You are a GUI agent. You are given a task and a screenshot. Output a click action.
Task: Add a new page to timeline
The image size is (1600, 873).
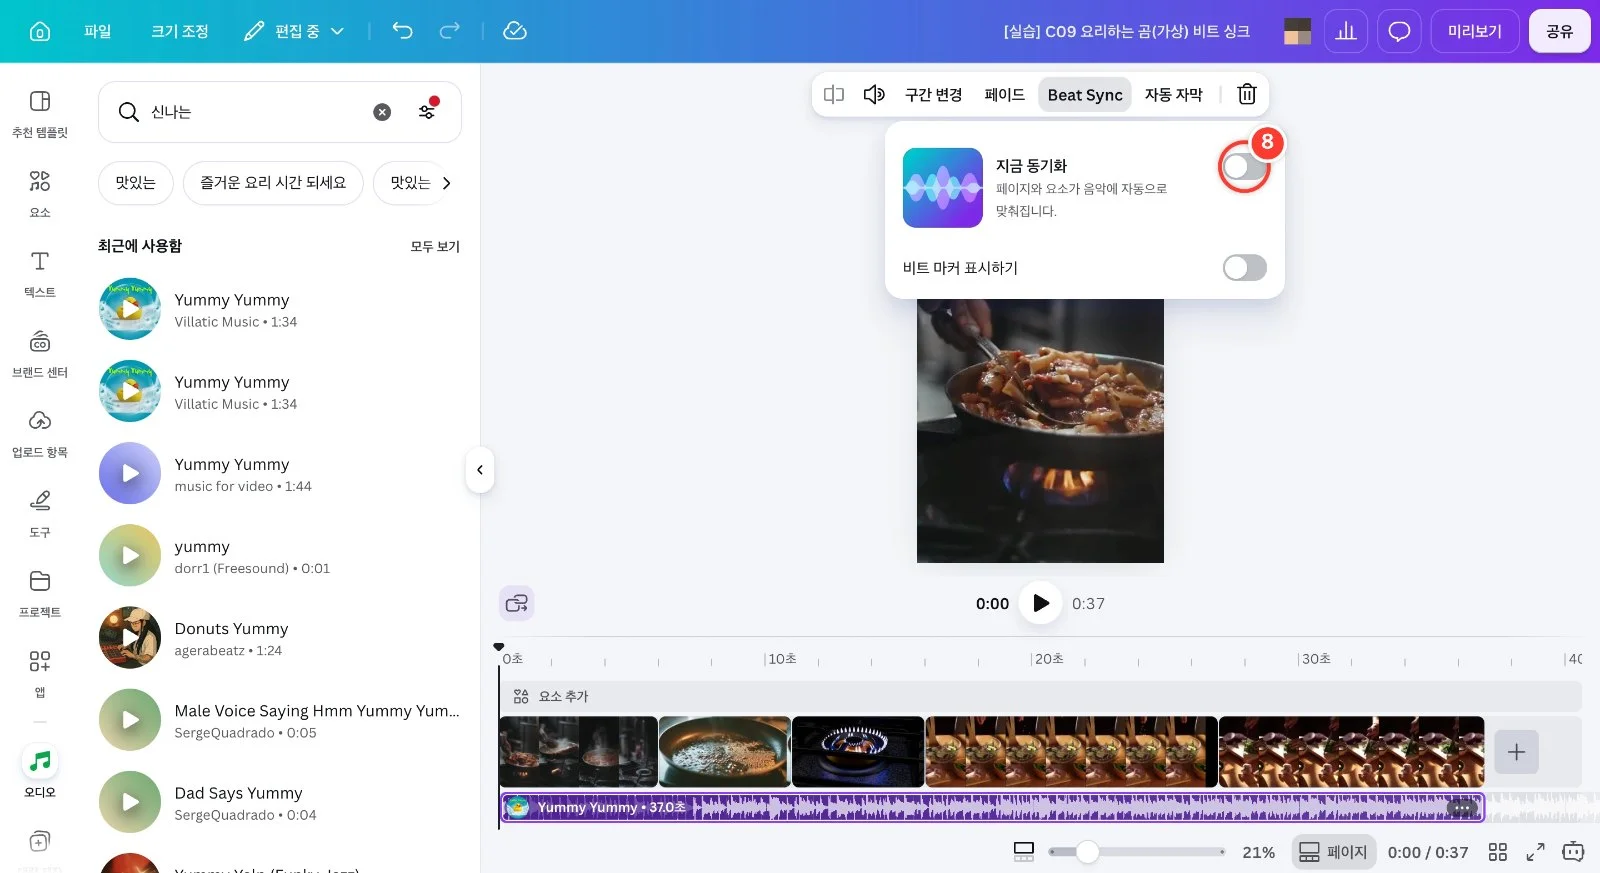click(x=1516, y=752)
